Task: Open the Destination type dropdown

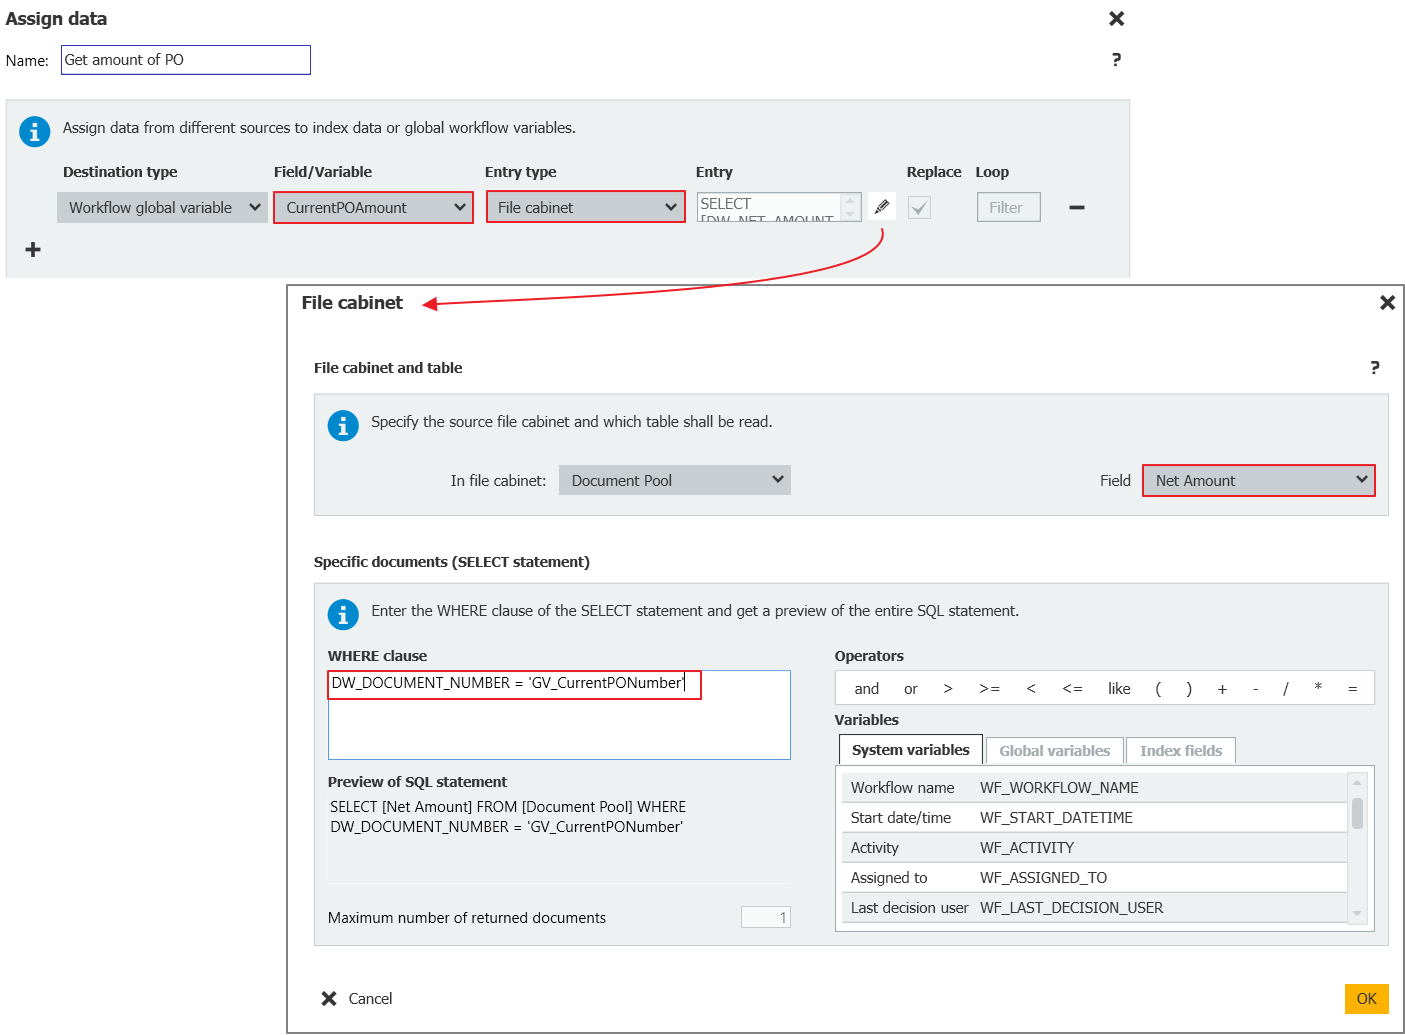Action: [x=162, y=207]
